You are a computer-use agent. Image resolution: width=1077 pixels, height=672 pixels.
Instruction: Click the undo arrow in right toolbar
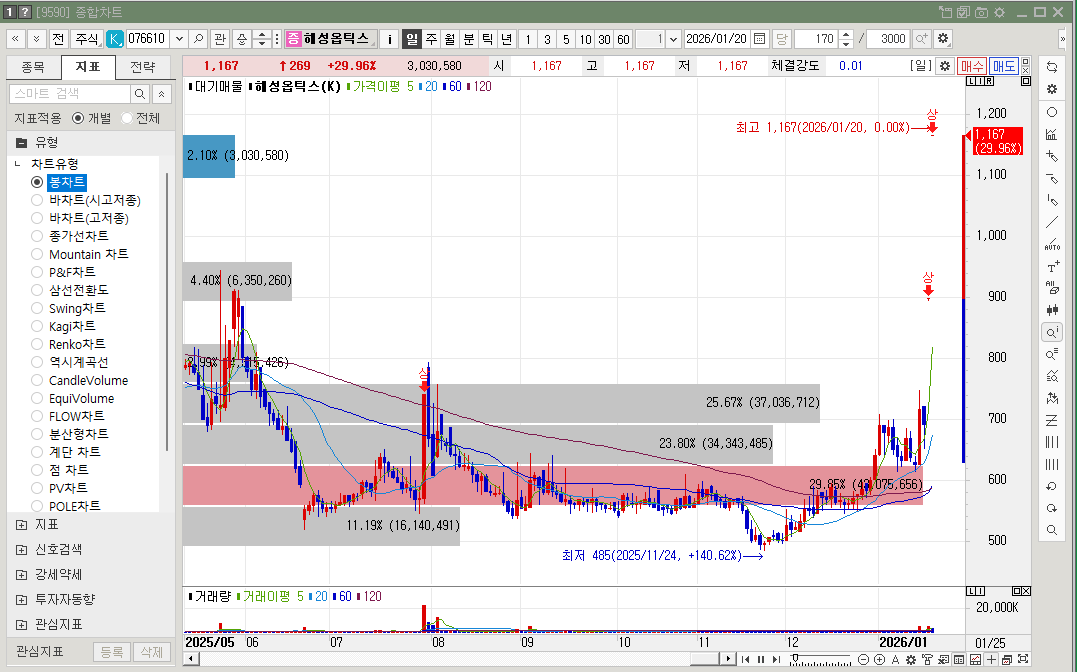pos(1052,486)
